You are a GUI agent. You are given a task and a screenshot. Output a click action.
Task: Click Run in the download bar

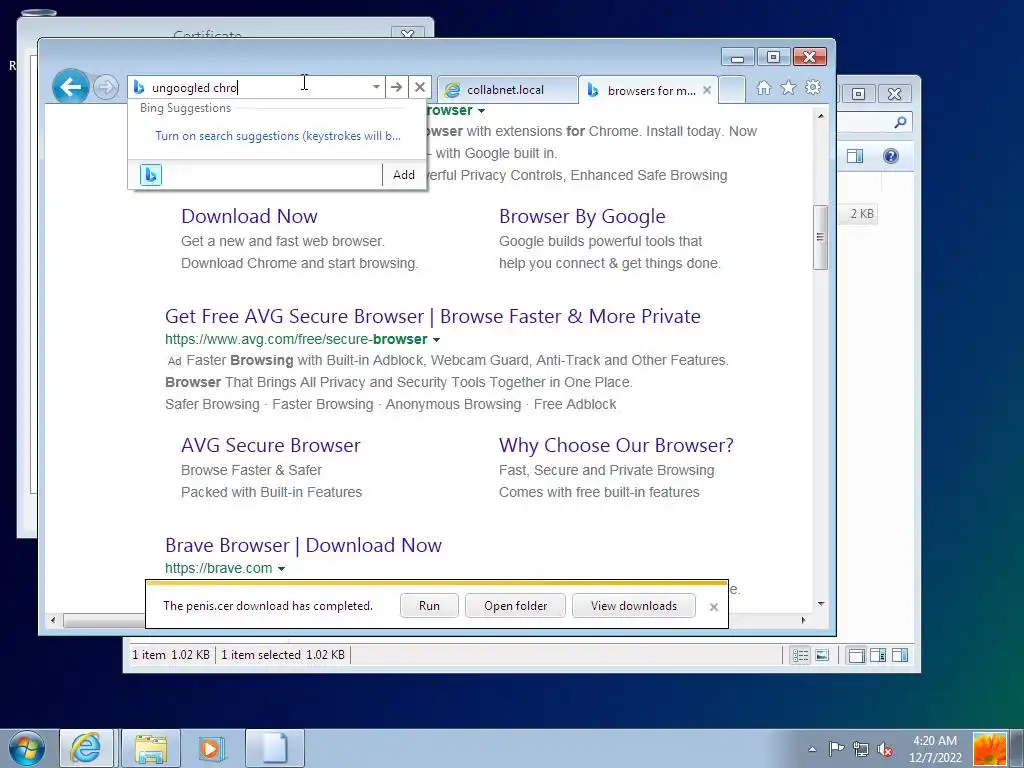point(429,606)
